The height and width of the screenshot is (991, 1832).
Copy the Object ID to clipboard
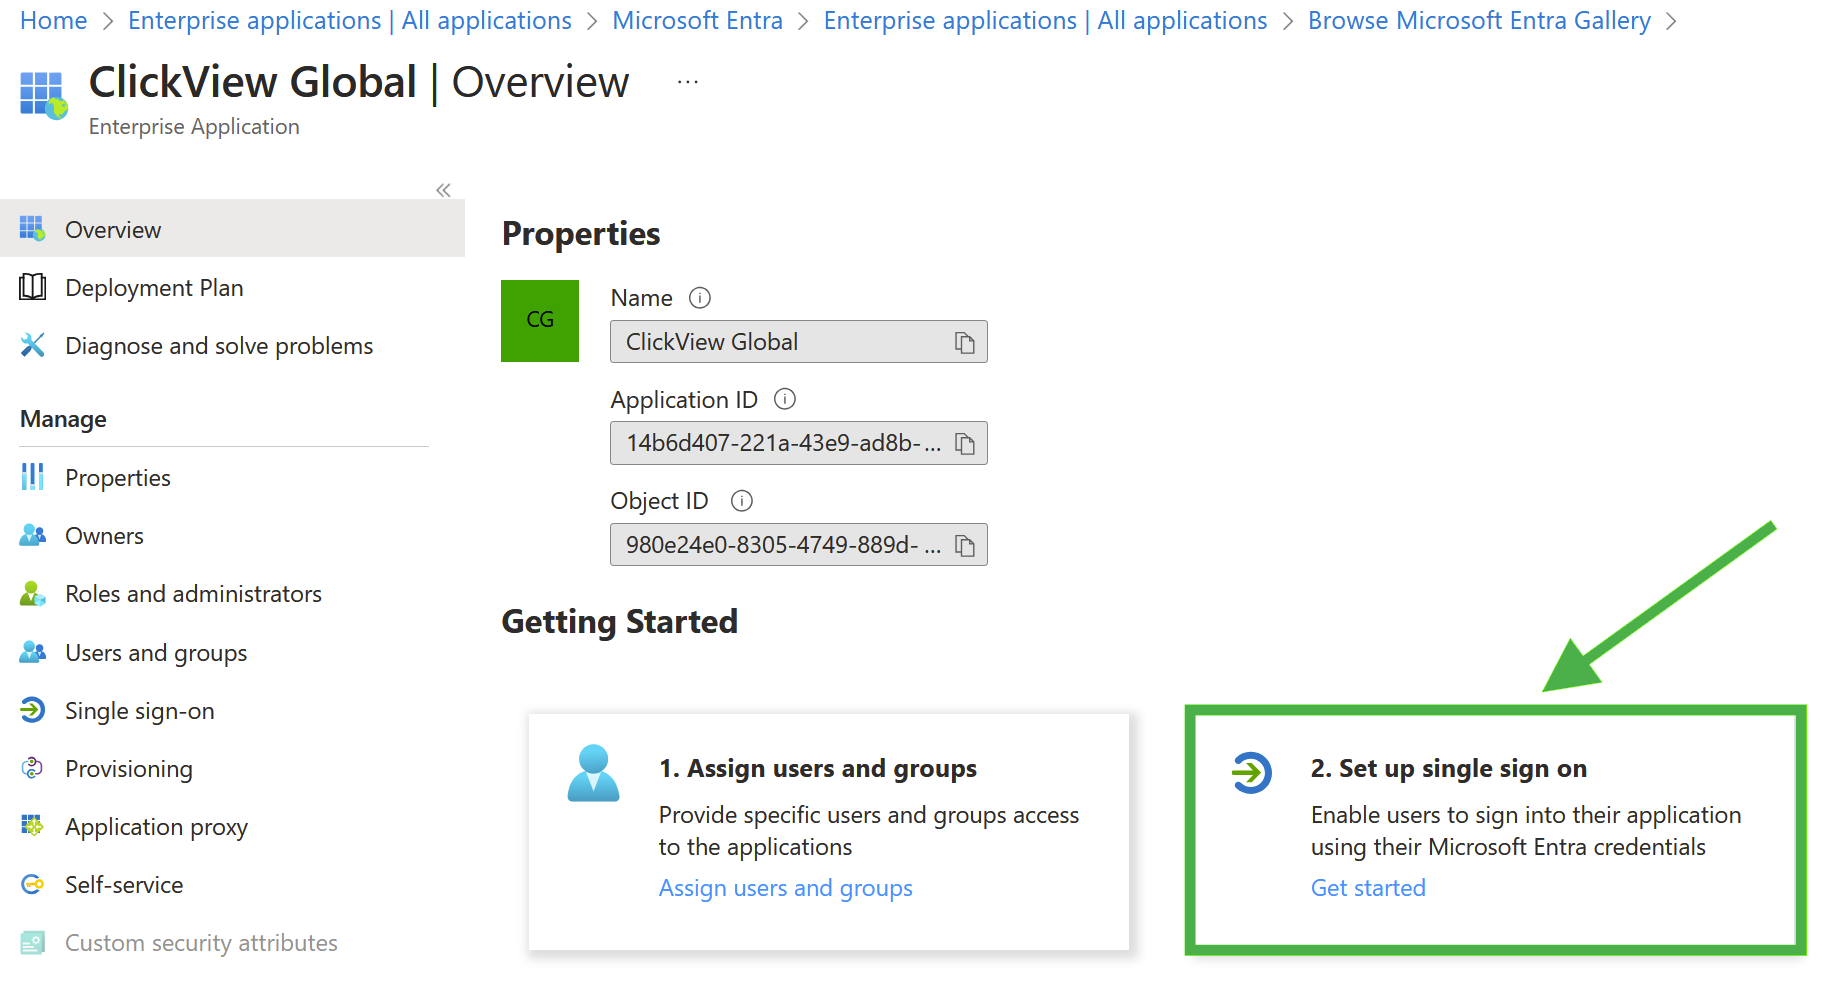(x=964, y=546)
